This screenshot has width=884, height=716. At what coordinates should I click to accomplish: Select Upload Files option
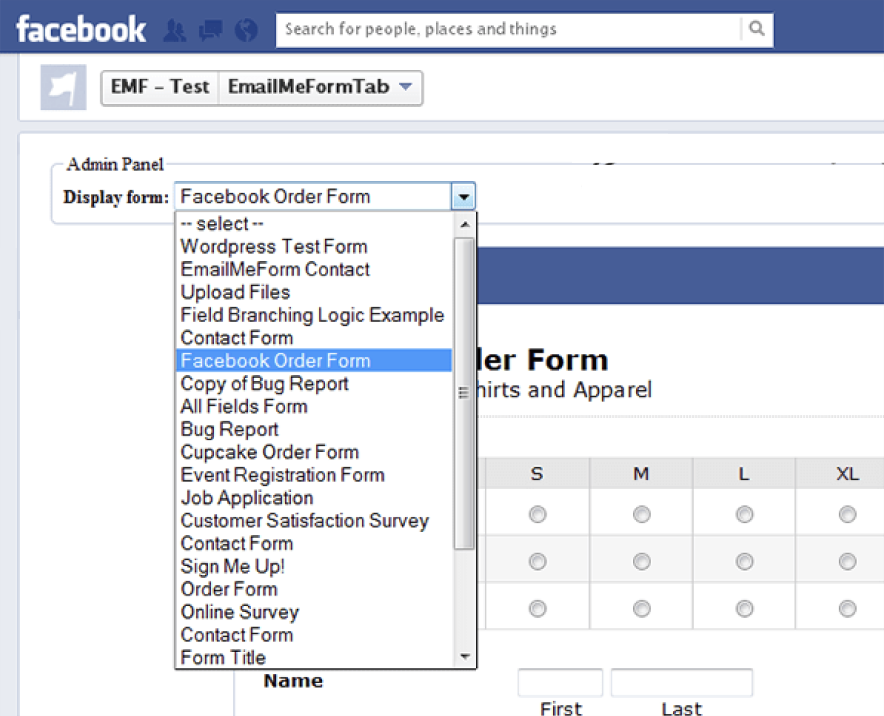[x=314, y=293]
